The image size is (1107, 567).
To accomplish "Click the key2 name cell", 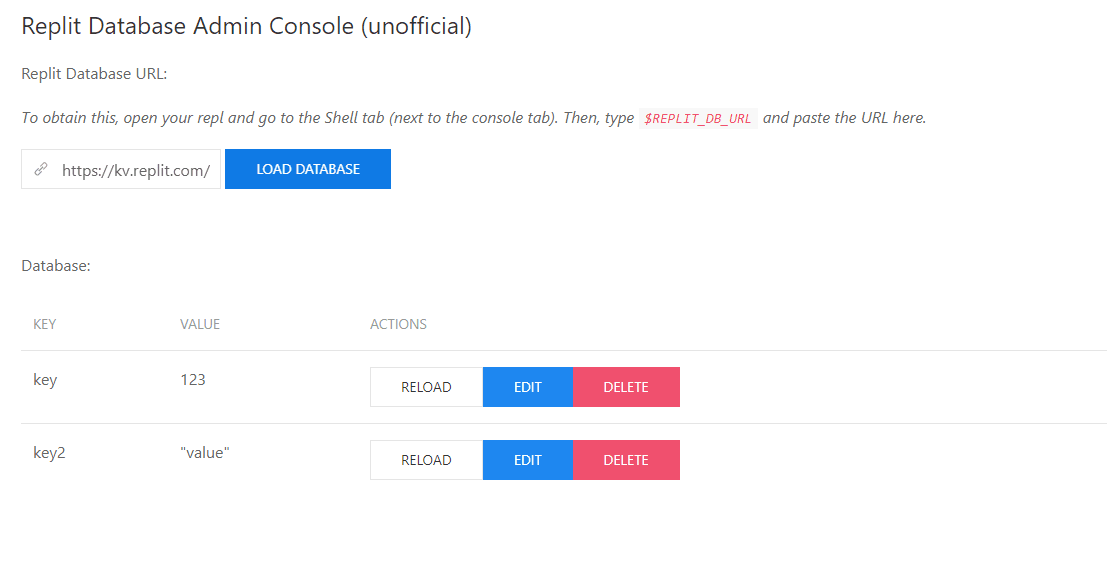I will click(49, 453).
